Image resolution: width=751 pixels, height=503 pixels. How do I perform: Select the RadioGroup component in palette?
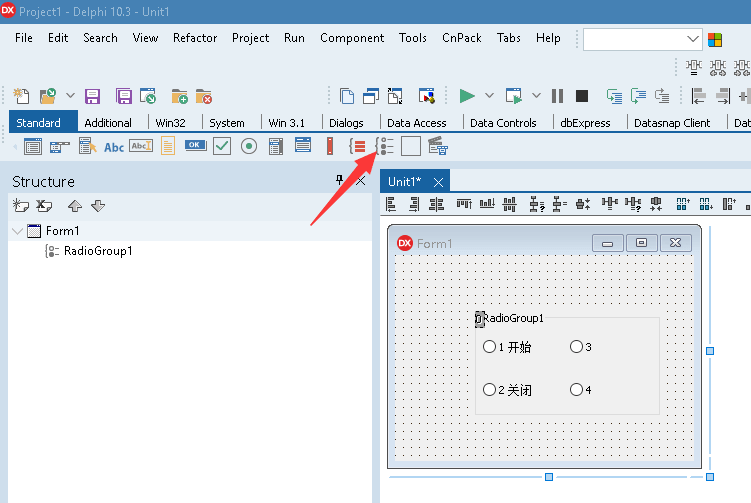click(385, 146)
